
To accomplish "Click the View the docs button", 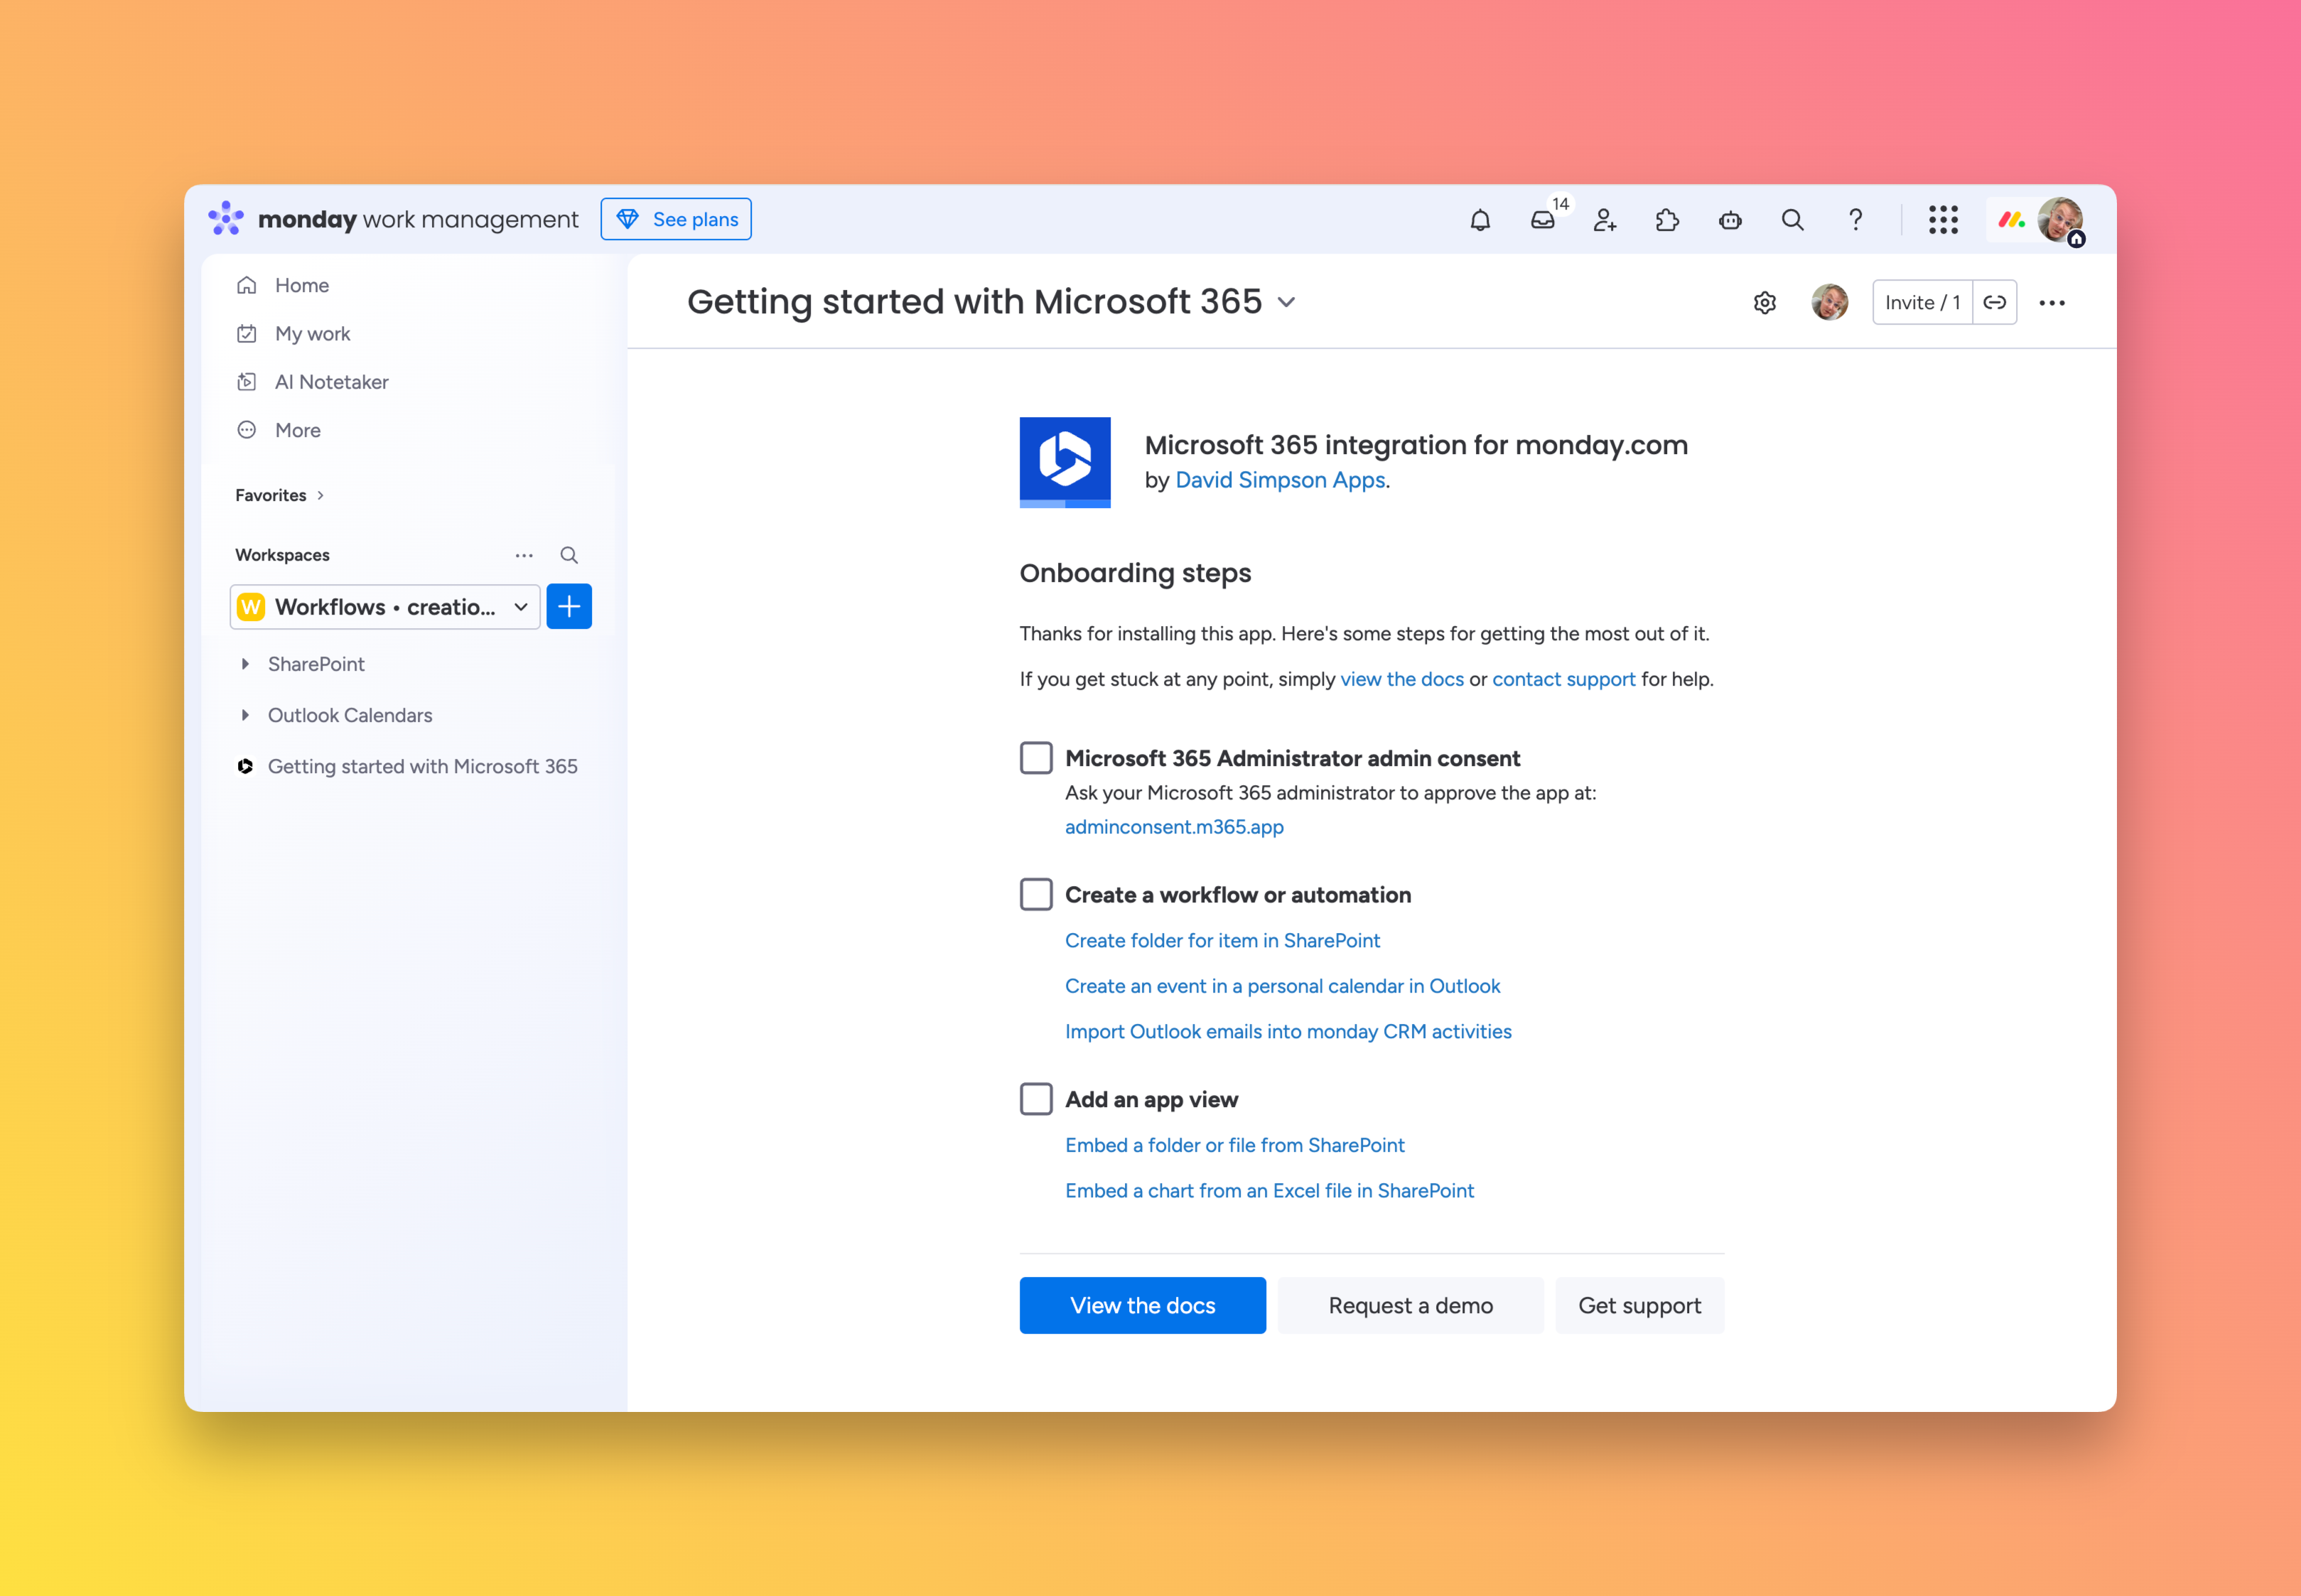I will 1142,1305.
